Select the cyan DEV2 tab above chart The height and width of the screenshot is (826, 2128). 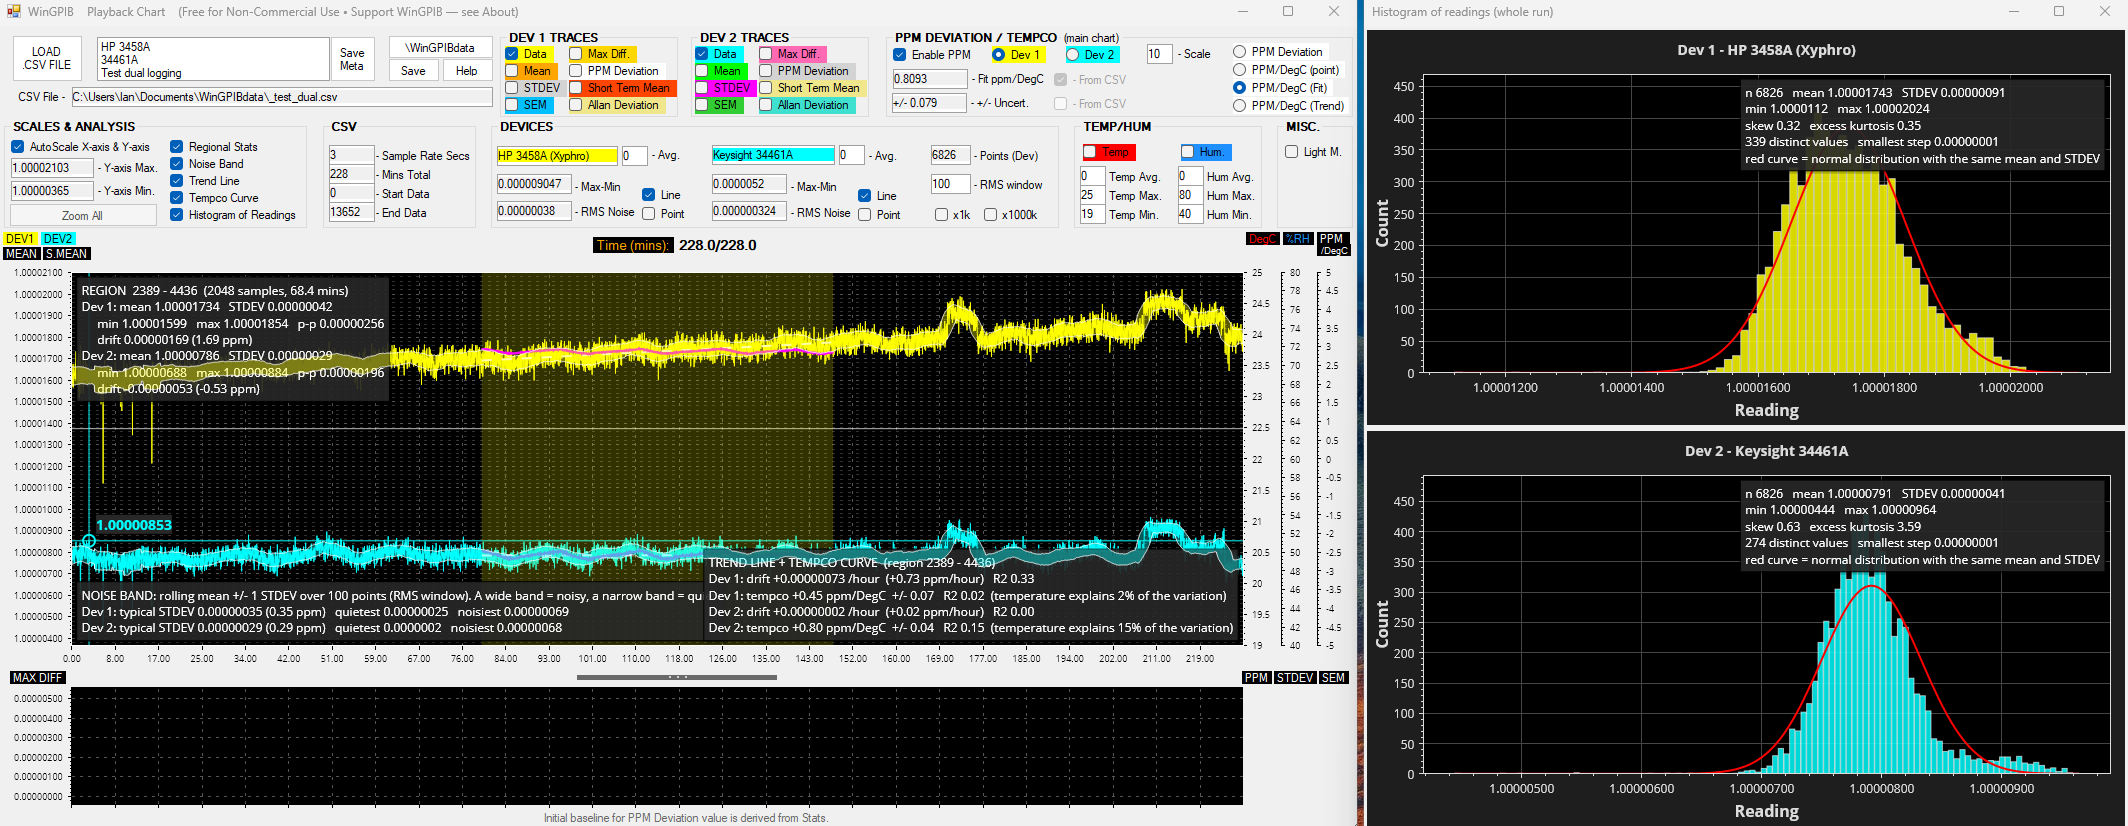(x=58, y=239)
